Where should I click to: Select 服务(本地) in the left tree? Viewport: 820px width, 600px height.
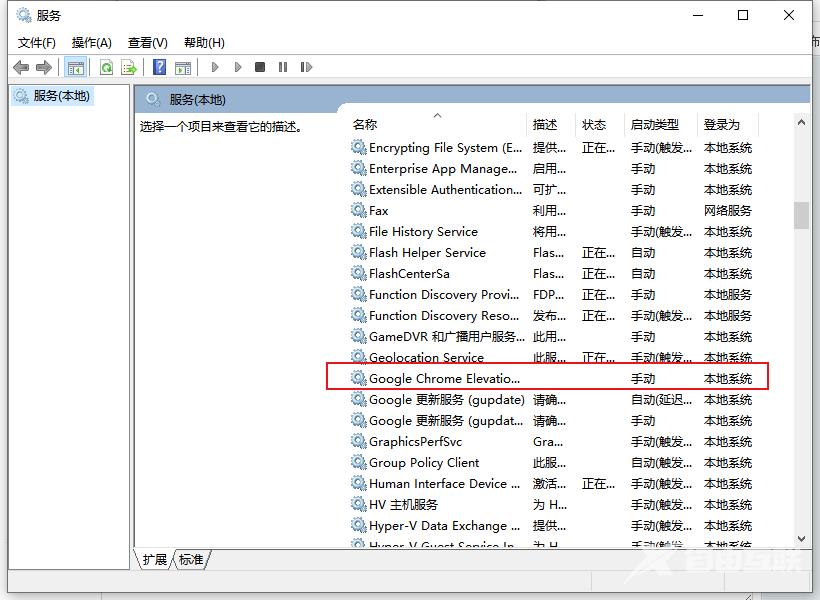(60, 96)
